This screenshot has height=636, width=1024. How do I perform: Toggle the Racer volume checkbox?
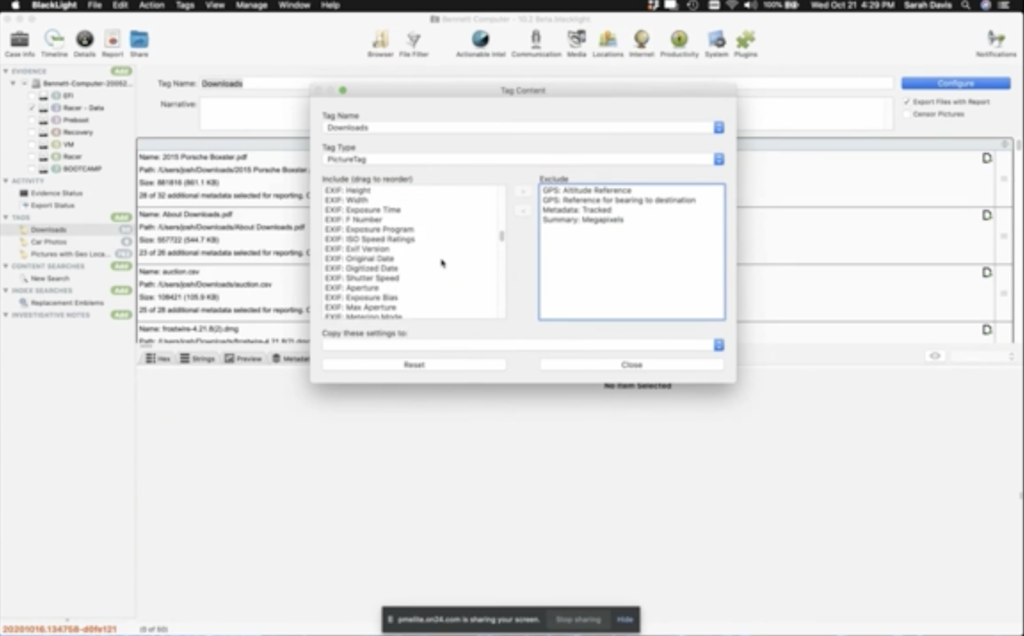[31, 157]
